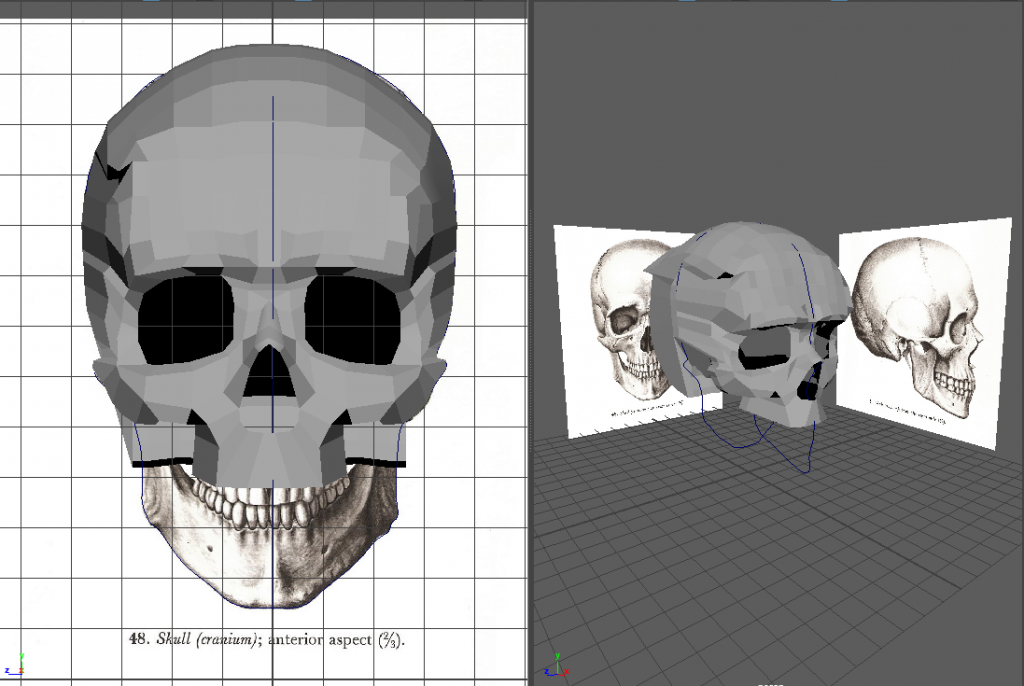This screenshot has height=686, width=1024.
Task: Click the black gap at the skull's upper-left temple
Action: pyautogui.click(x=117, y=172)
